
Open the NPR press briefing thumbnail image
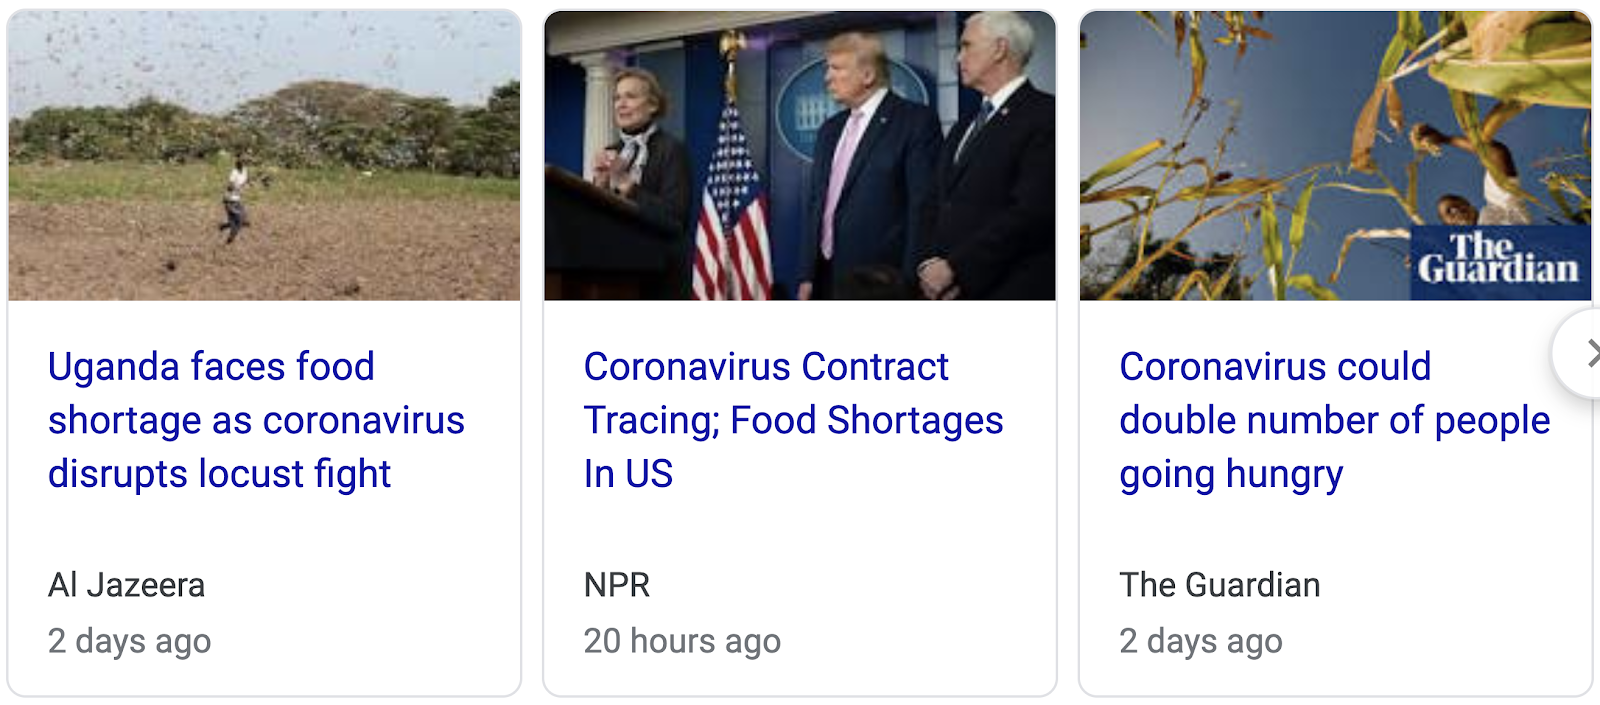(x=800, y=156)
